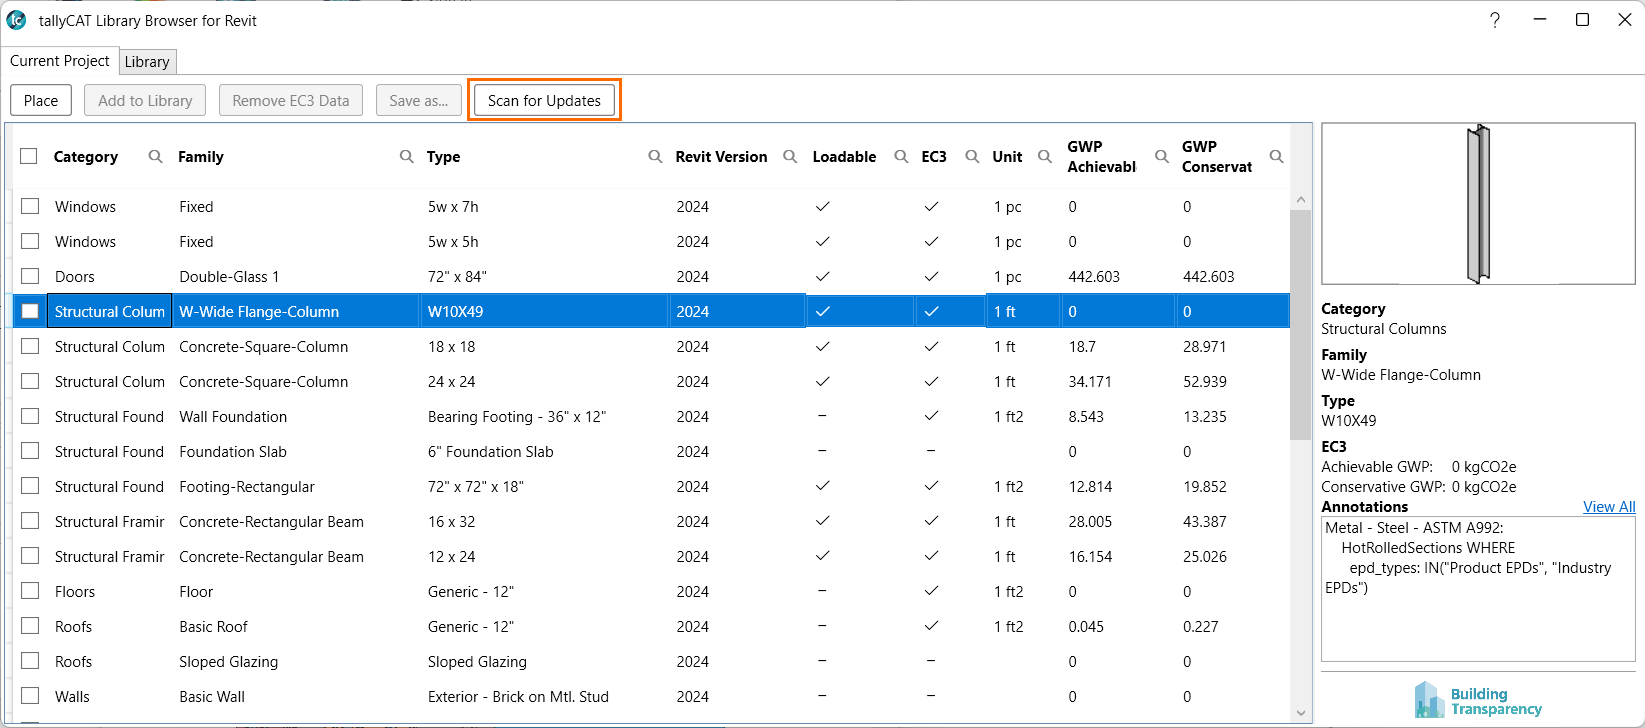Click the W-Wide Flange column preview thumbnail

(x=1478, y=204)
